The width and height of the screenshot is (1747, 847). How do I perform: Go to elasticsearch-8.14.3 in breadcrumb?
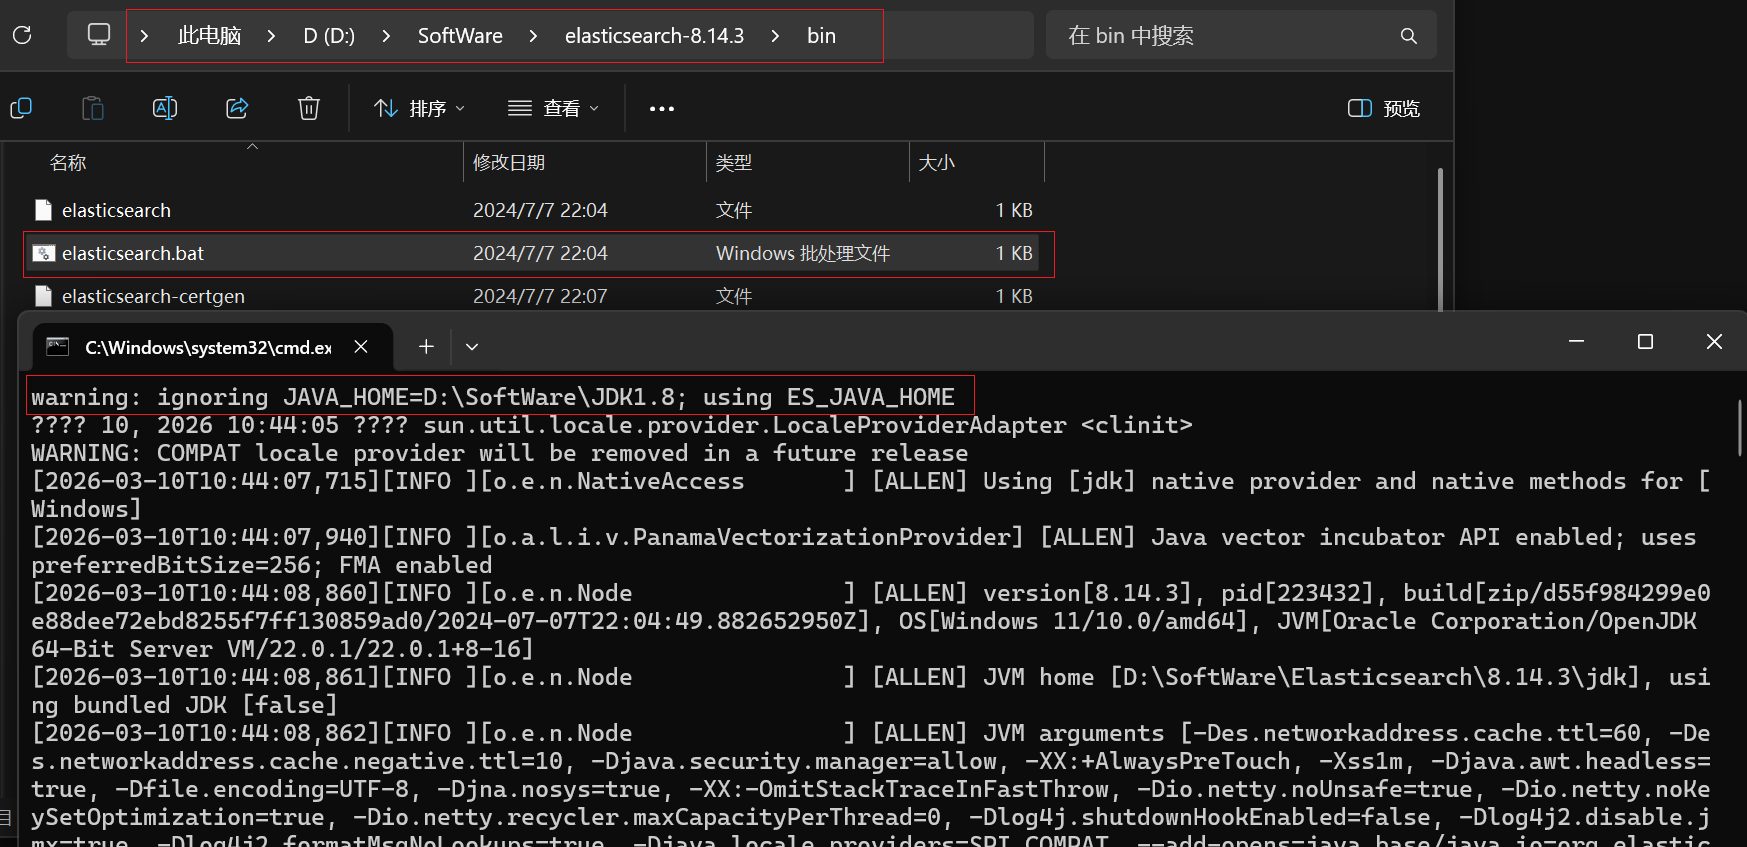(x=654, y=36)
